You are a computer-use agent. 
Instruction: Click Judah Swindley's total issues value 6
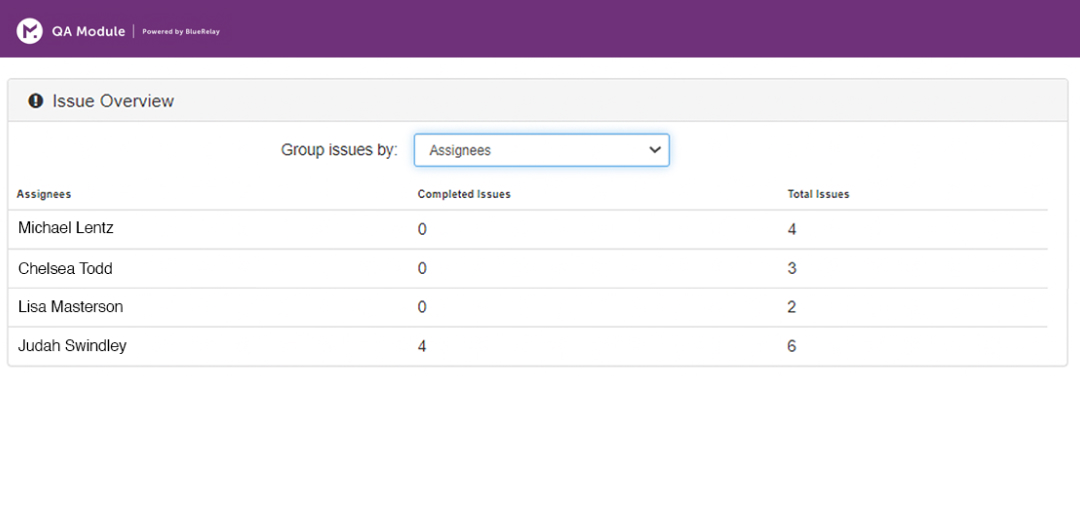coord(792,346)
